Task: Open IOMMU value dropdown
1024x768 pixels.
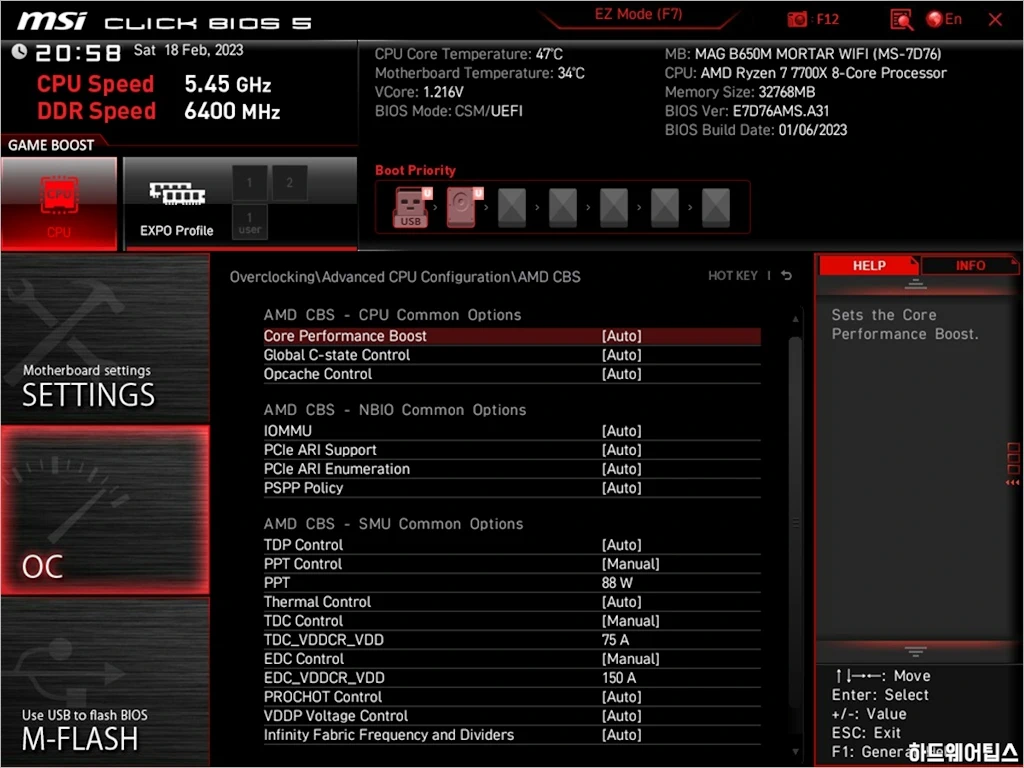Action: (x=622, y=431)
